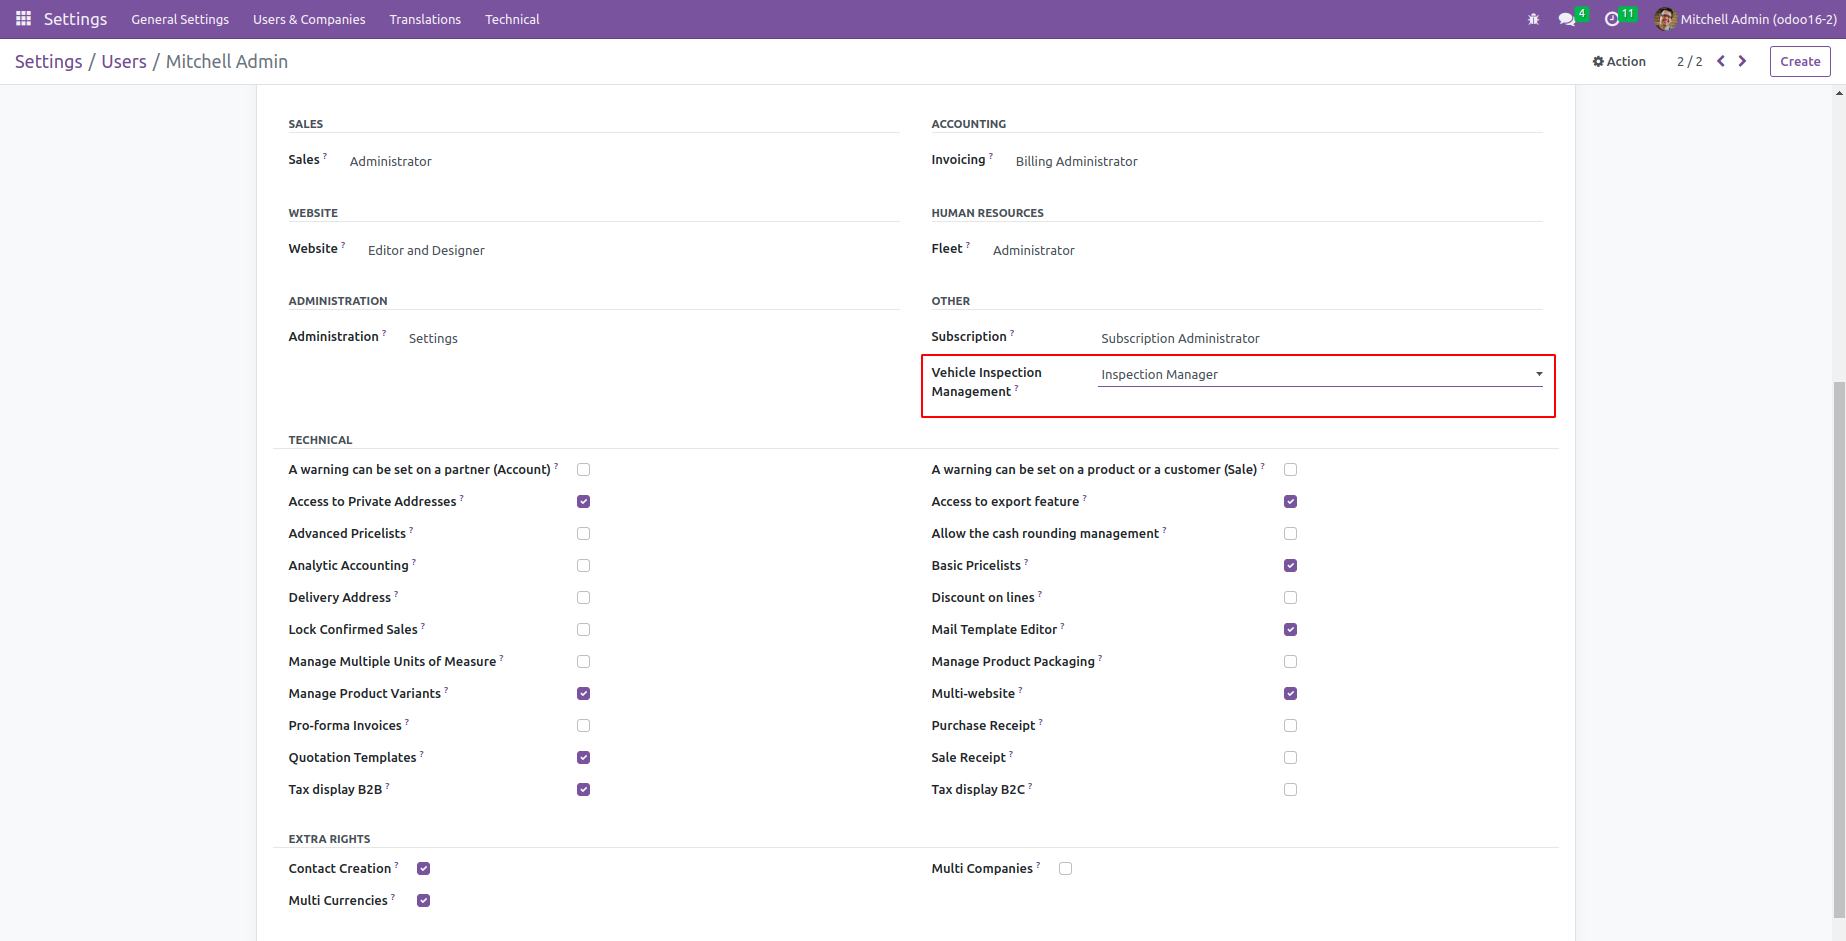Open the activities clock icon

click(1612, 19)
